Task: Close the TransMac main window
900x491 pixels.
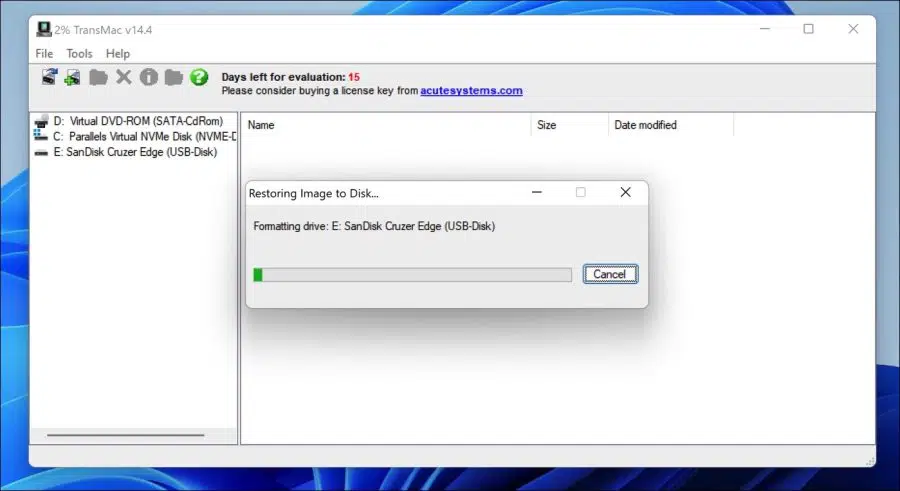Action: pos(854,29)
